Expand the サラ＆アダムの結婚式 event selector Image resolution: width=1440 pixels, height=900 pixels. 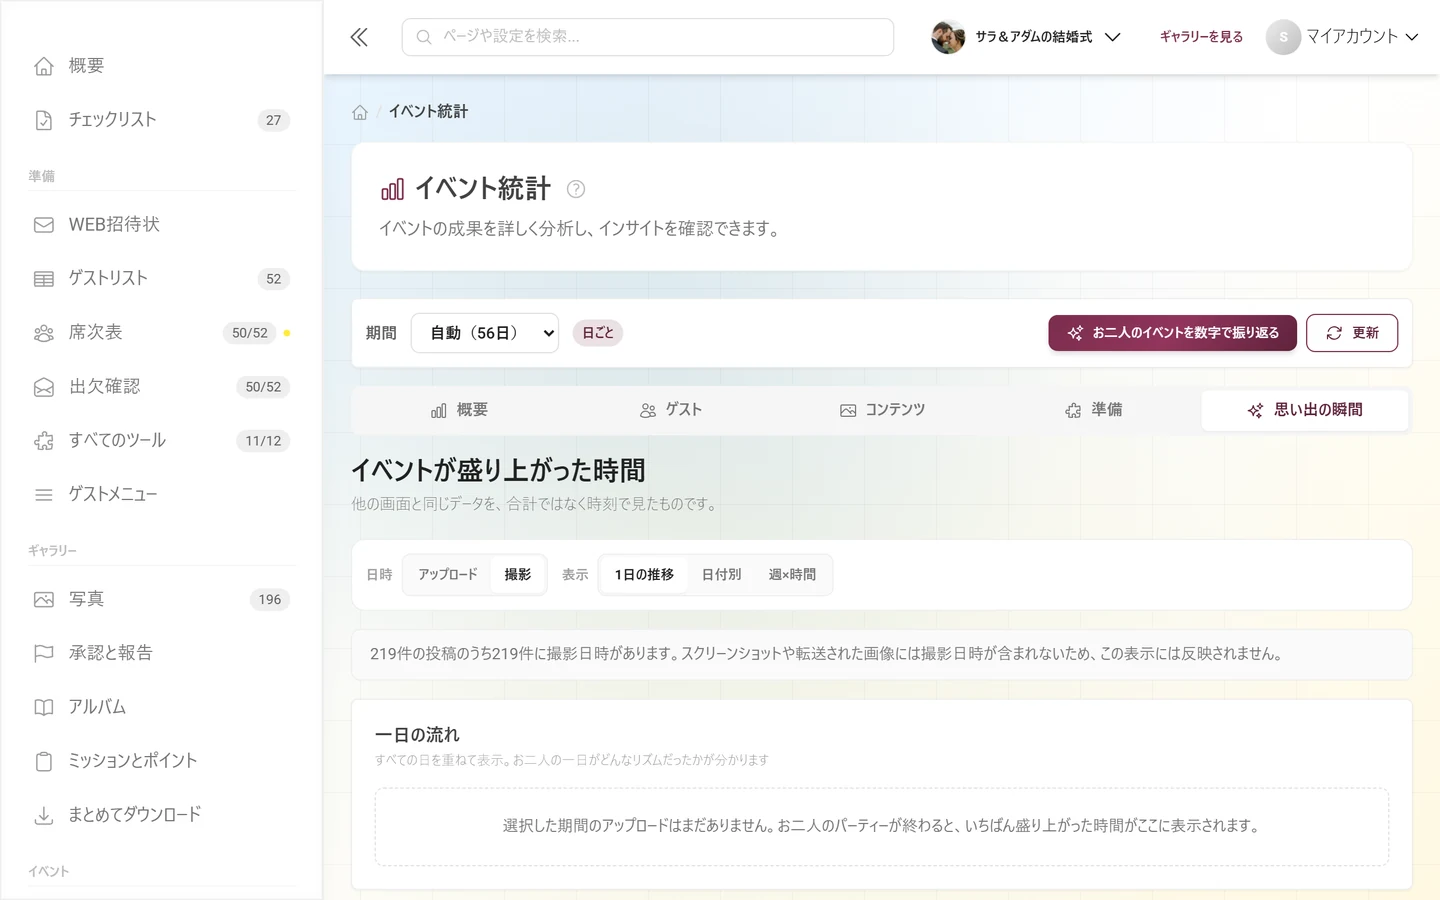pos(1026,37)
